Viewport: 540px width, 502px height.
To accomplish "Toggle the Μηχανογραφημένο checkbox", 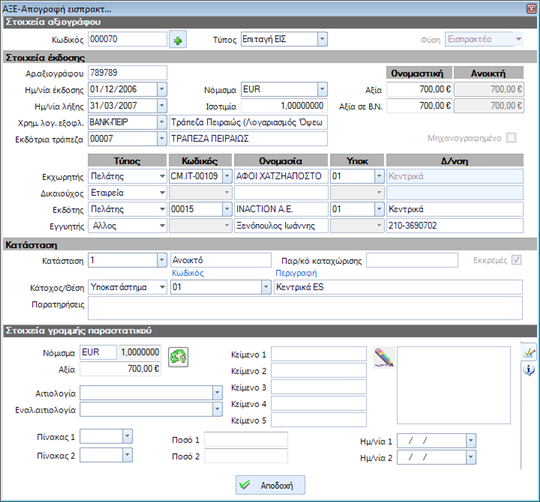I will click(x=511, y=138).
